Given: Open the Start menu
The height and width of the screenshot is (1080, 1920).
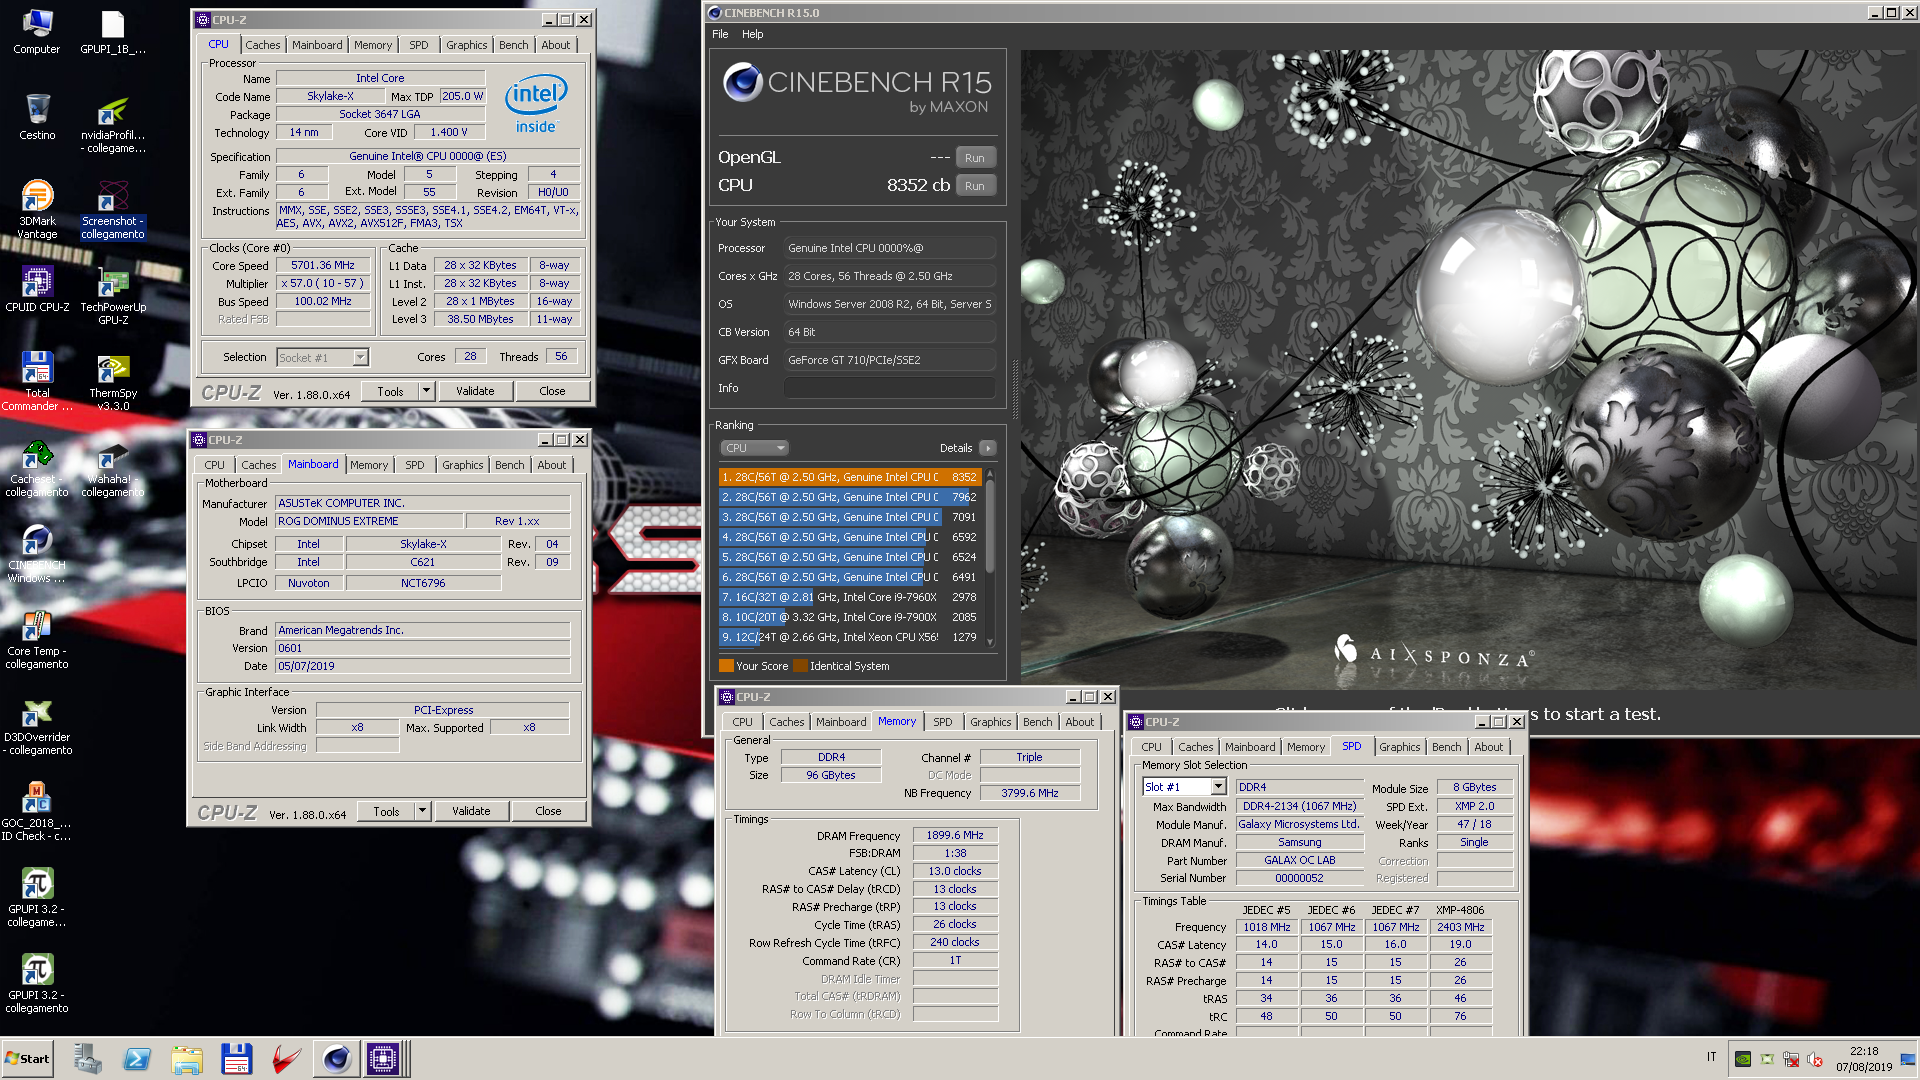Looking at the screenshot, I should coord(28,1058).
